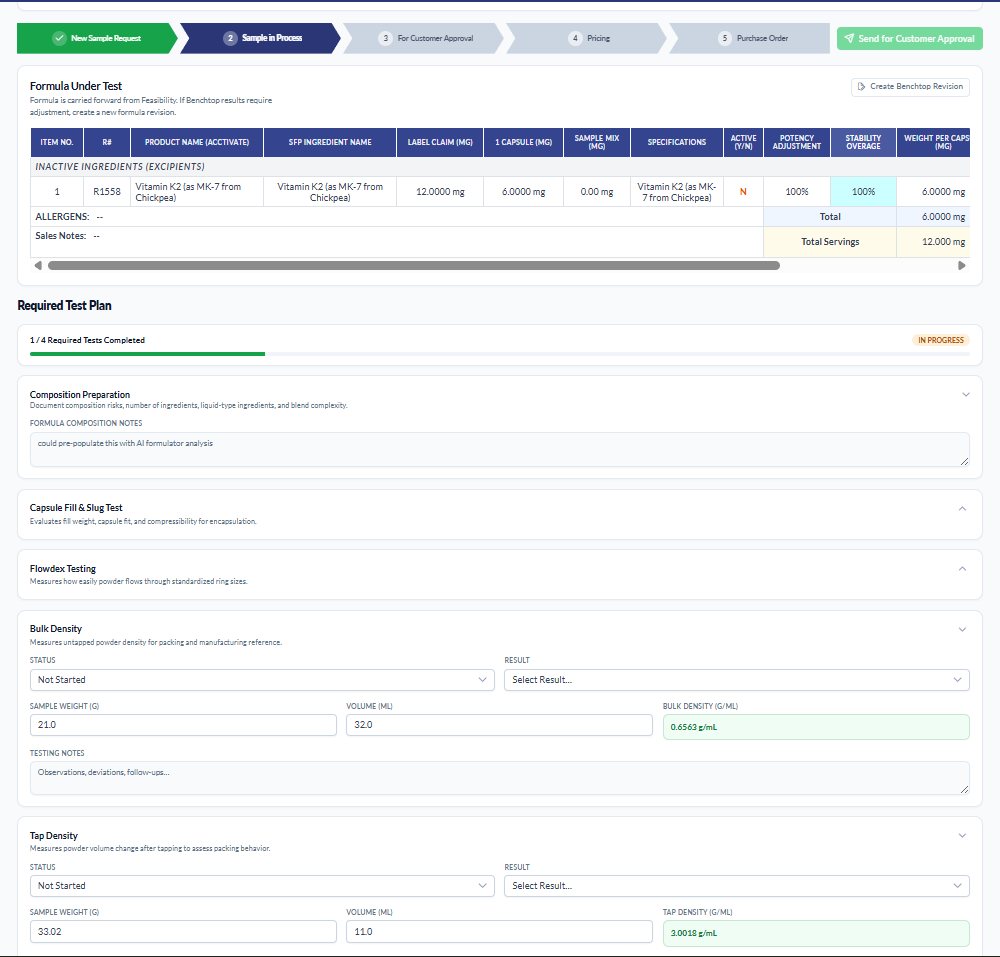Switch to the Pricing step

pyautogui.click(x=587, y=38)
